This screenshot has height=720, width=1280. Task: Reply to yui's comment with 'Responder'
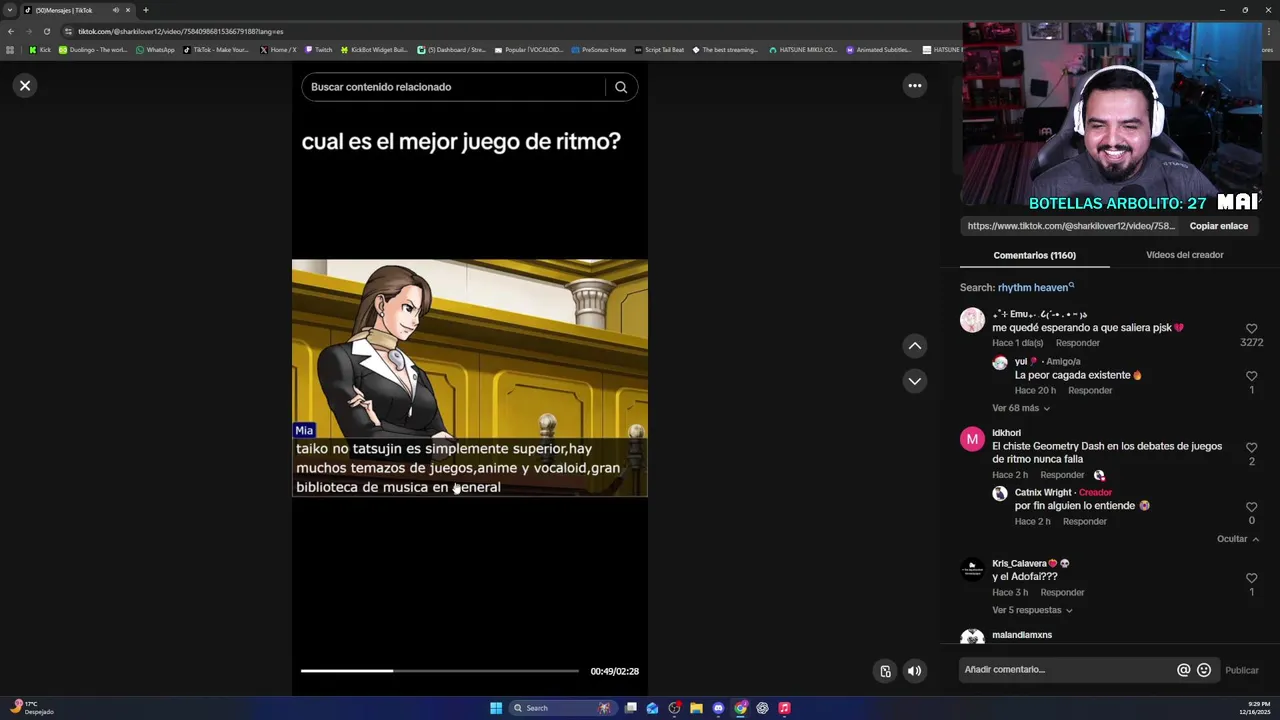click(x=1090, y=390)
